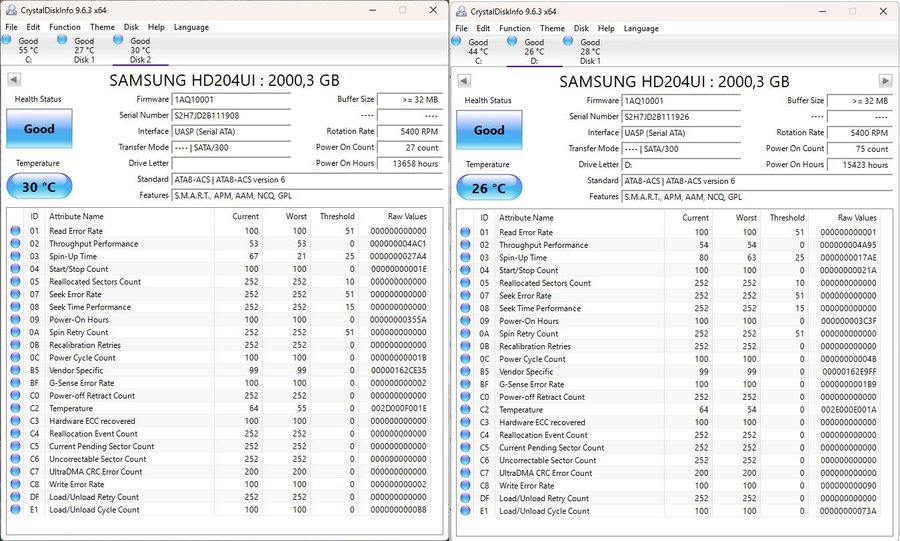Click 26 °C temperature button in right window
Screen dimensions: 900x541
[489, 188]
